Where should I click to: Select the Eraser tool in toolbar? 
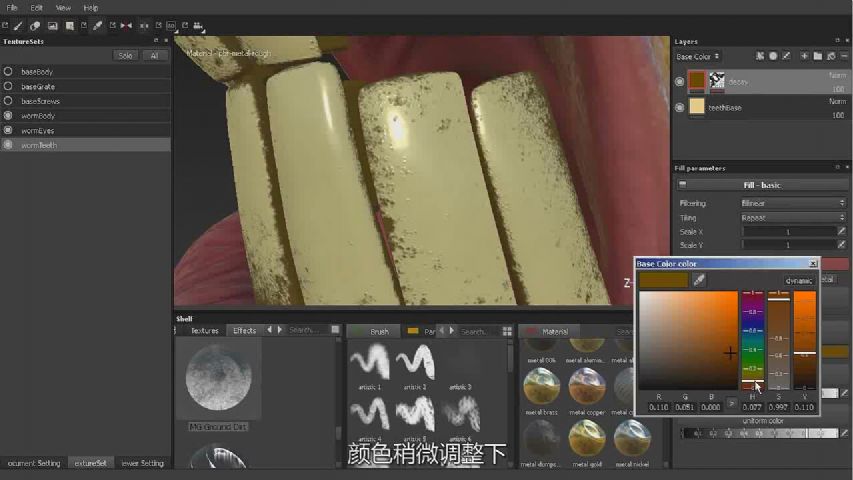point(35,26)
